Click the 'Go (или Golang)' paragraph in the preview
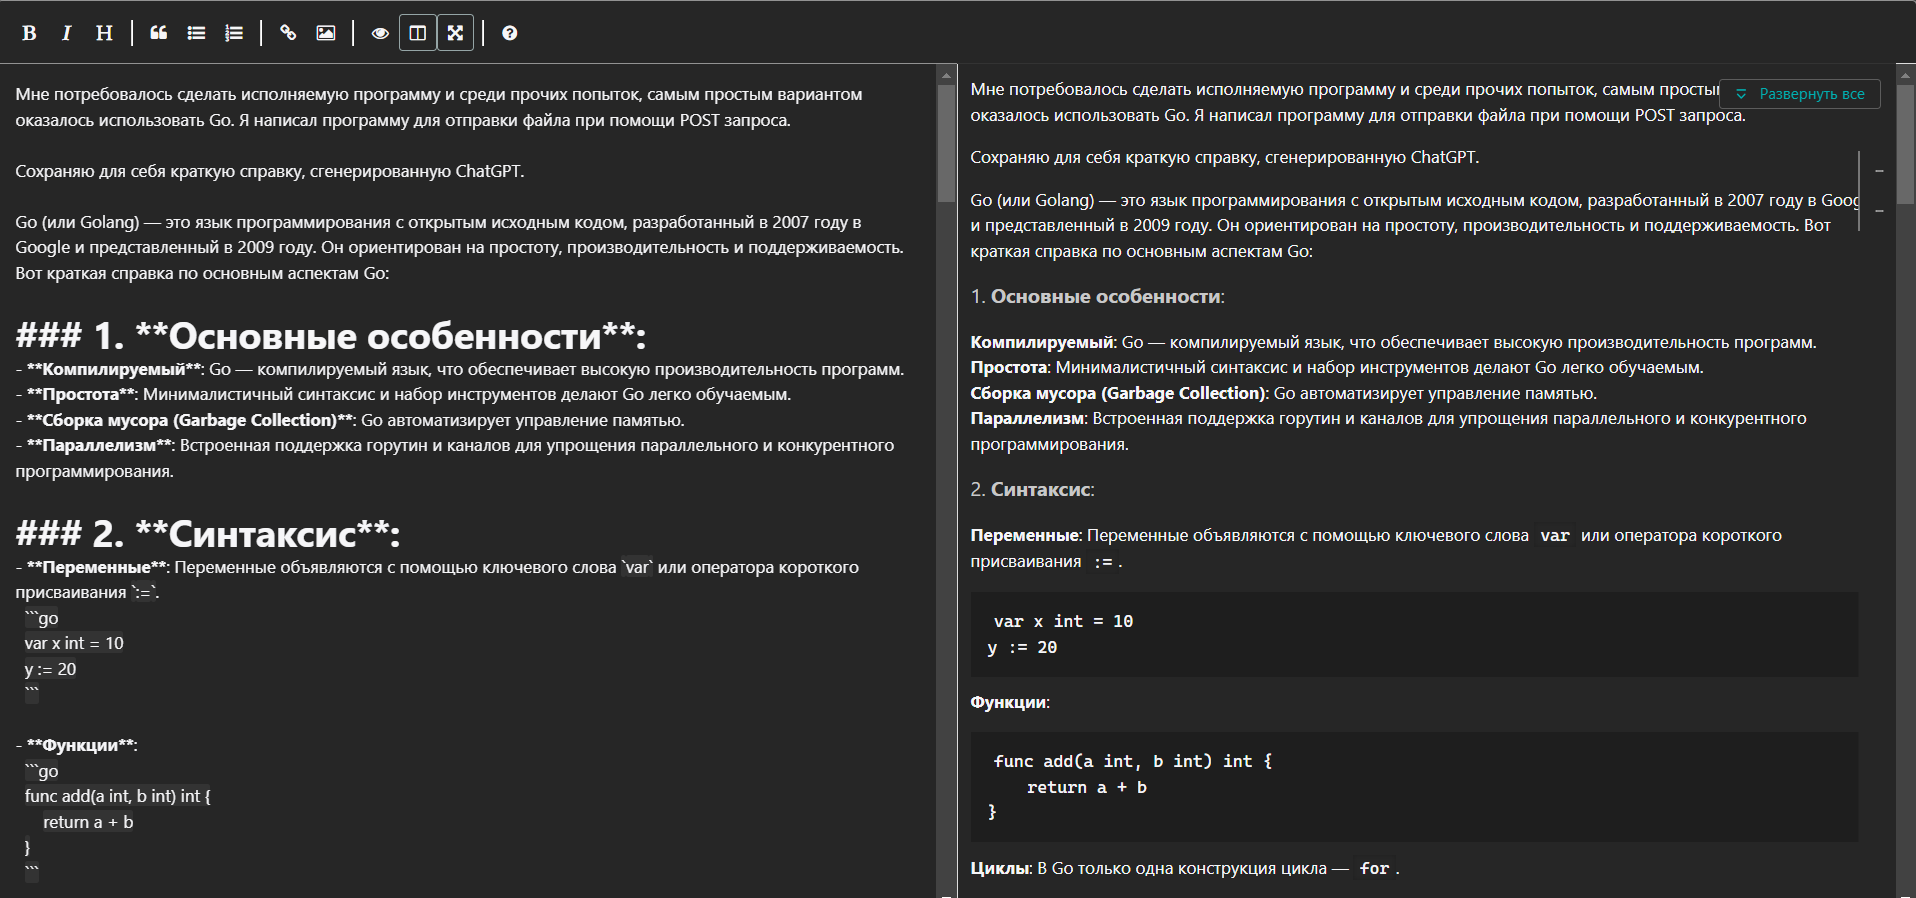The height and width of the screenshot is (898, 1916). point(1414,225)
